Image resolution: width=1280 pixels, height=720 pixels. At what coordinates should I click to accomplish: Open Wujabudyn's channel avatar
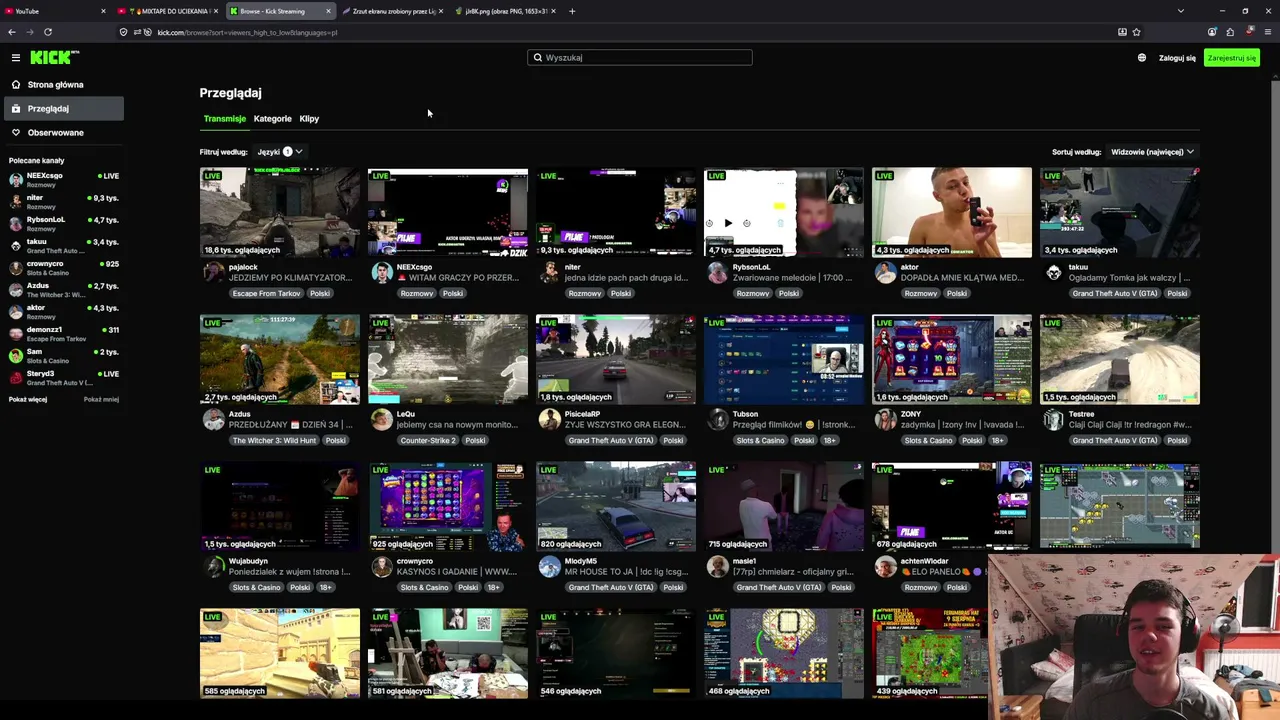214,567
